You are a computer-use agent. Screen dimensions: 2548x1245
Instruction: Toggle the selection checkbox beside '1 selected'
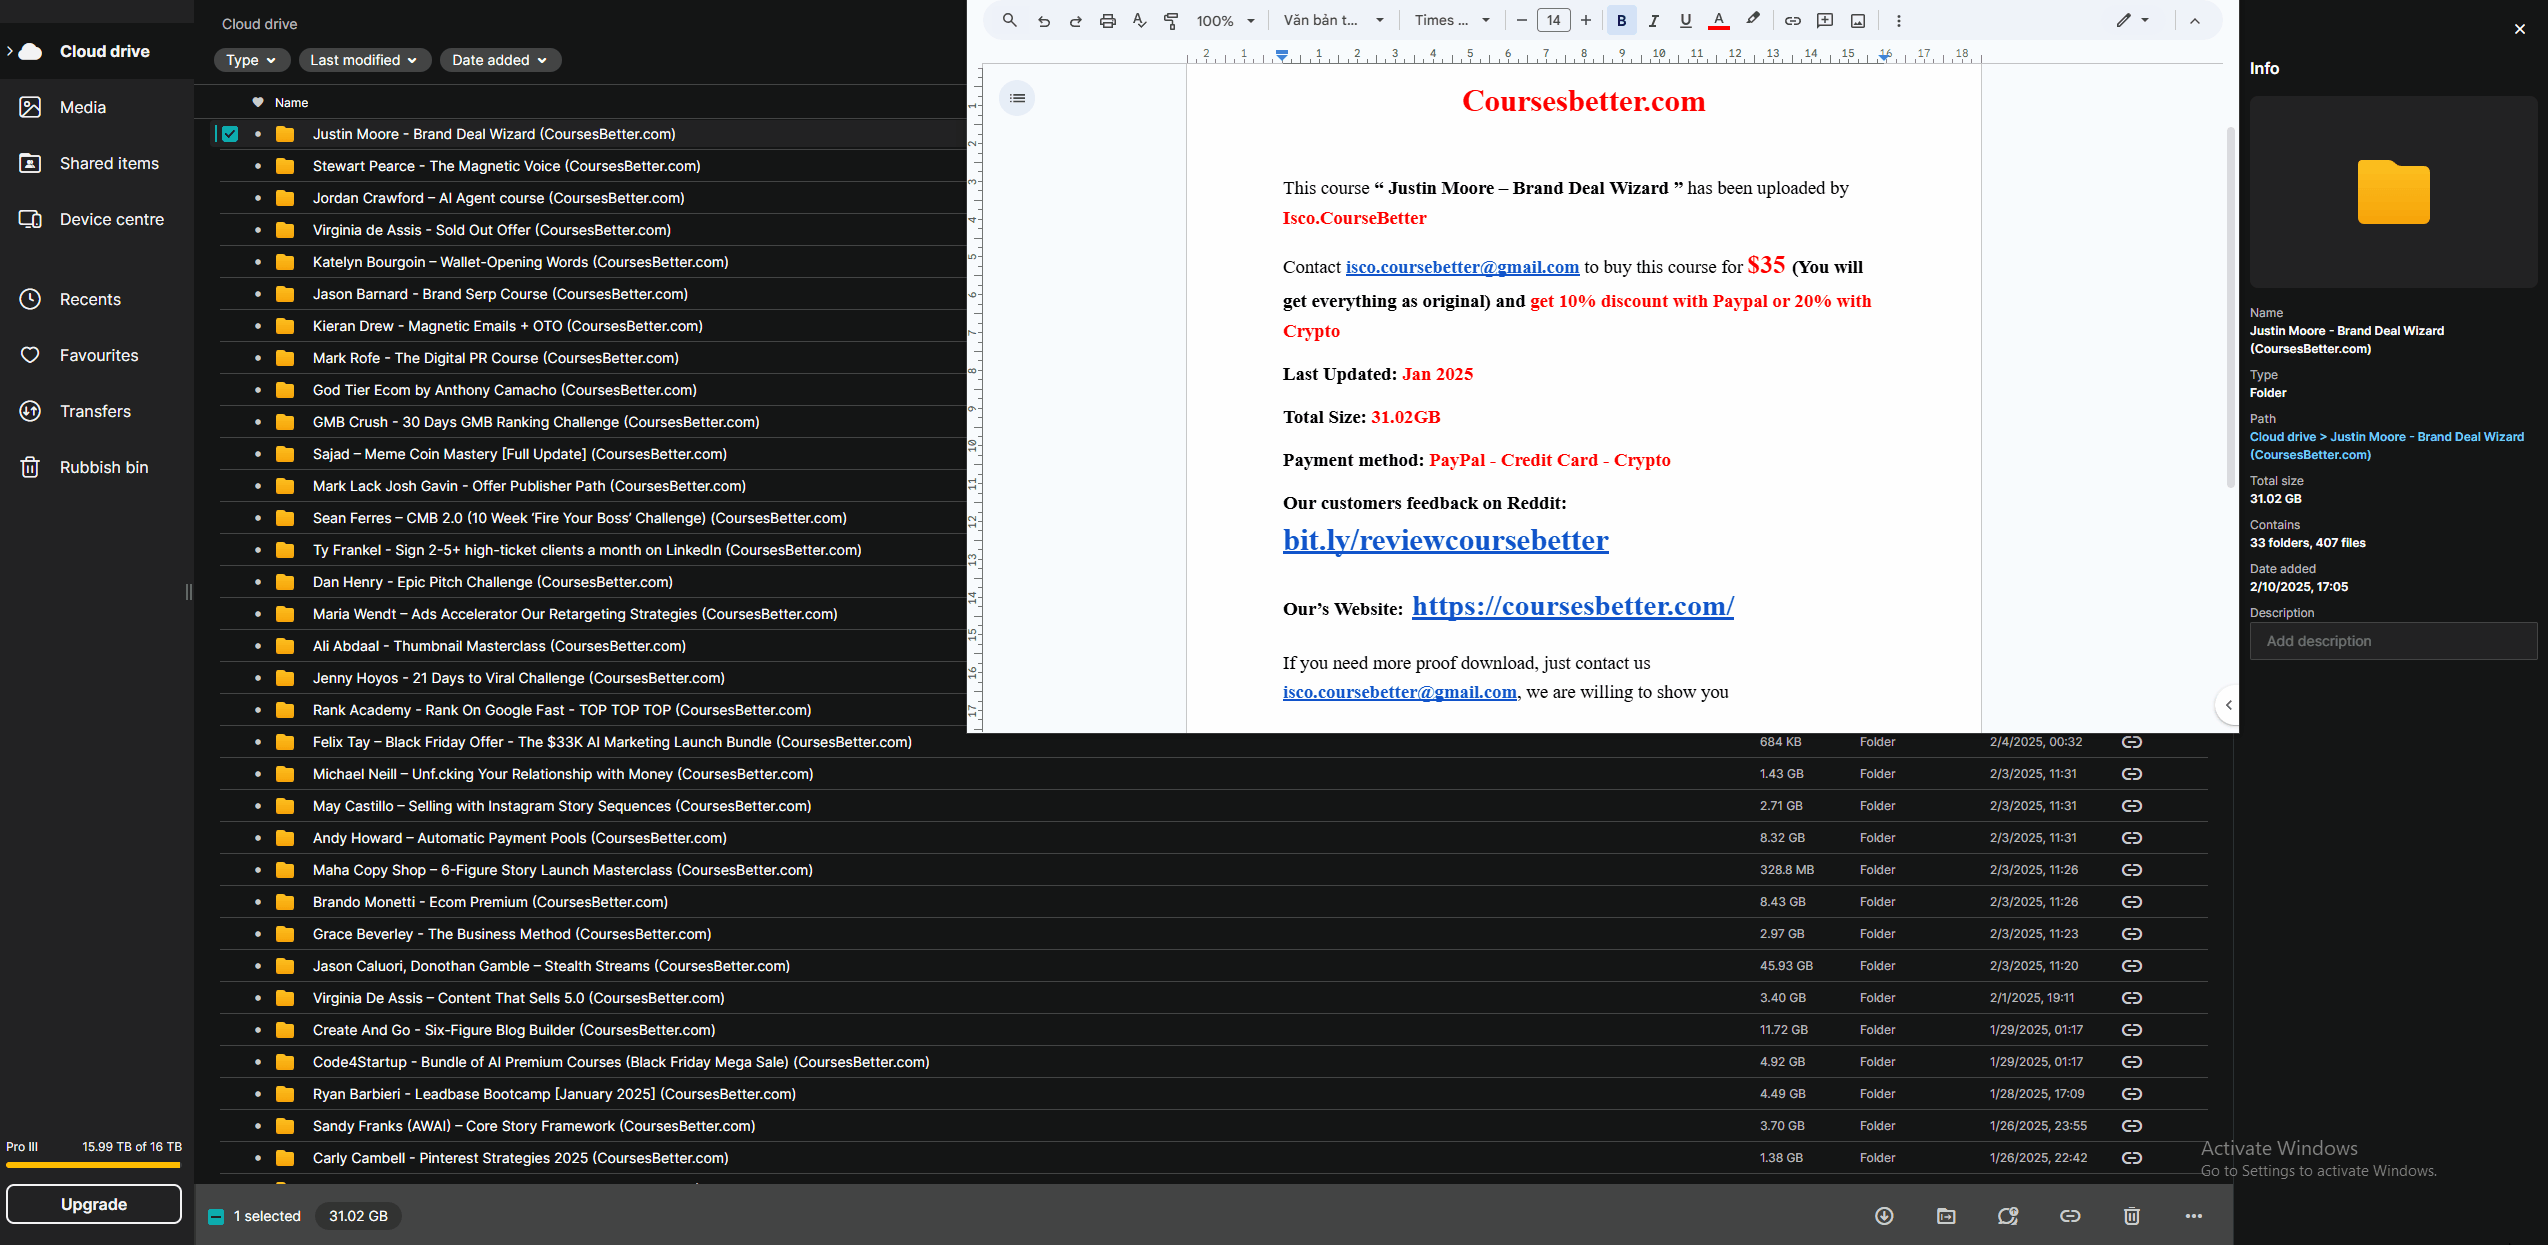[x=216, y=1216]
